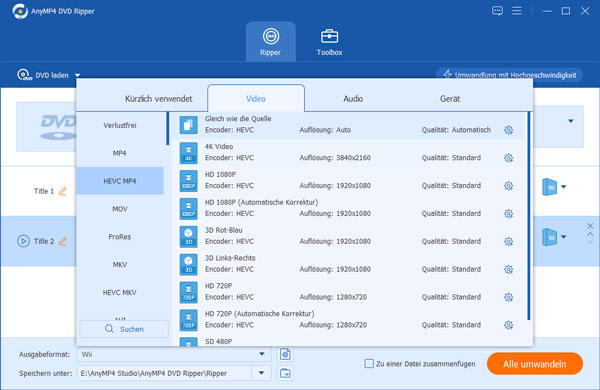Enable Zu einer Datei zusammenfügen checkbox
The image size is (600, 390).
(369, 364)
